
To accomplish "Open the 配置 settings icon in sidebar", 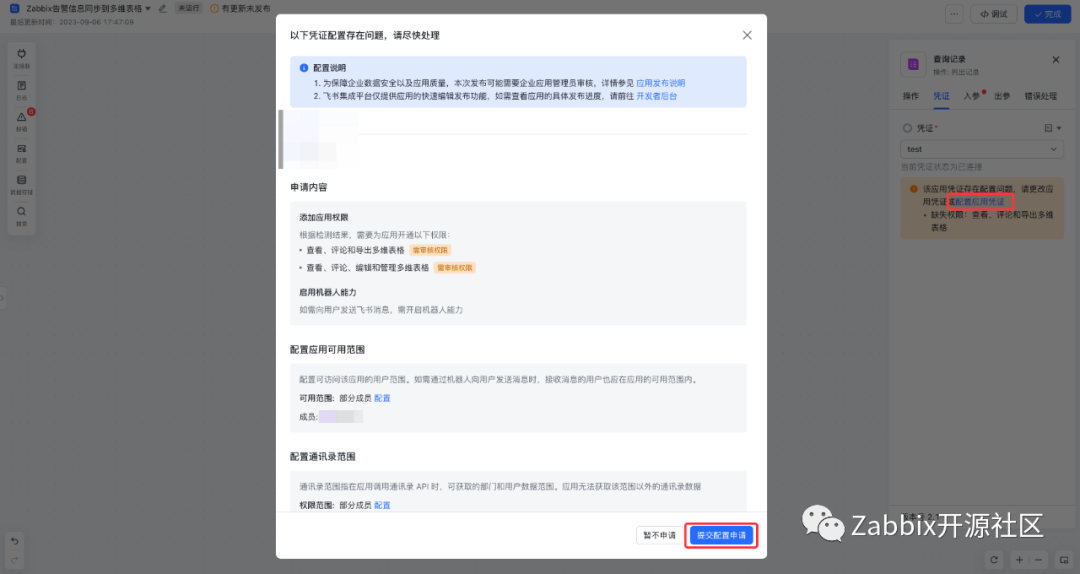I will pos(21,149).
